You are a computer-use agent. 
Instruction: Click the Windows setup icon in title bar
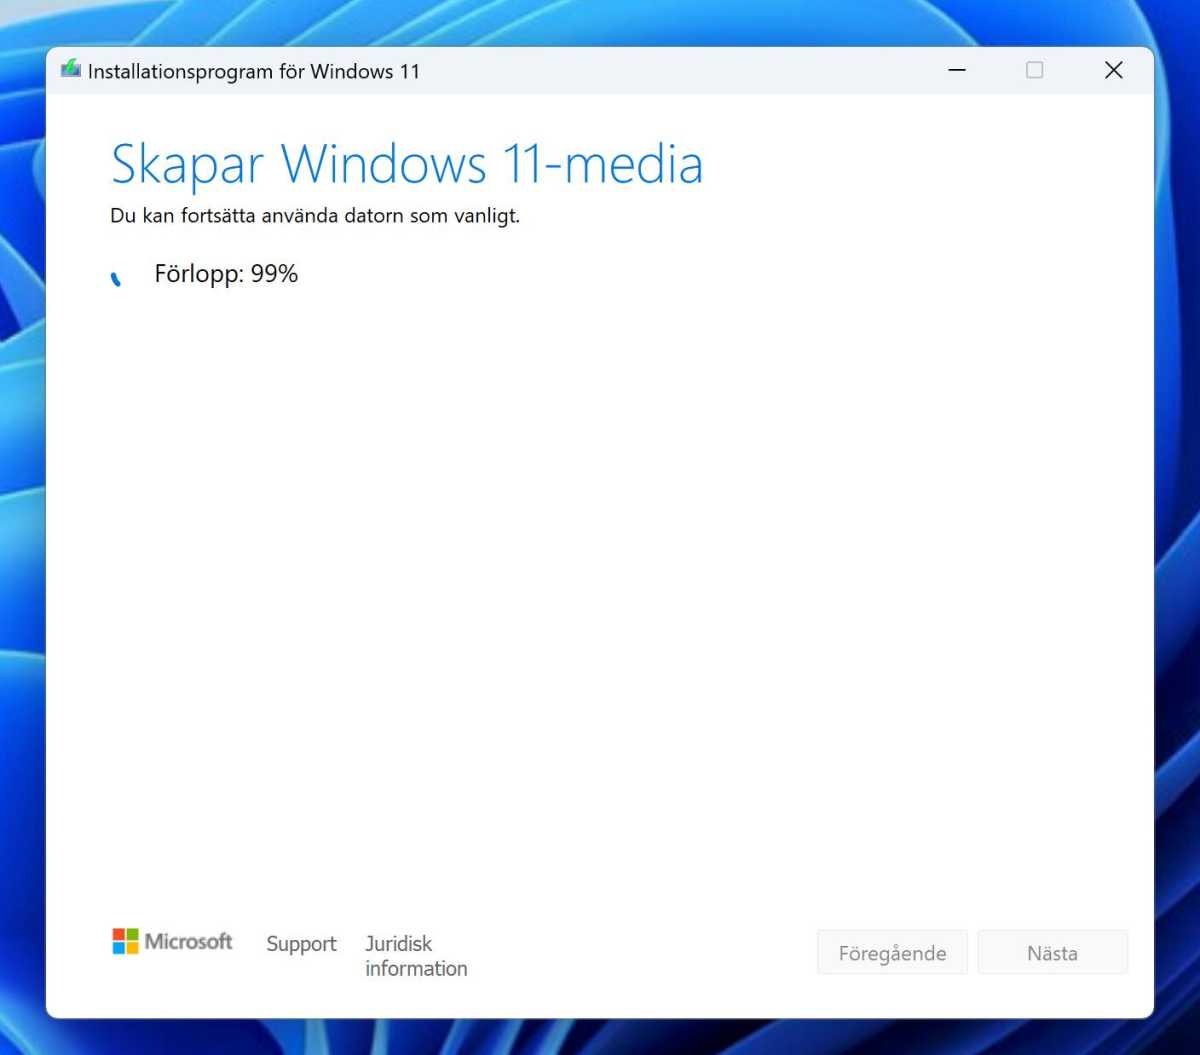pos(70,70)
